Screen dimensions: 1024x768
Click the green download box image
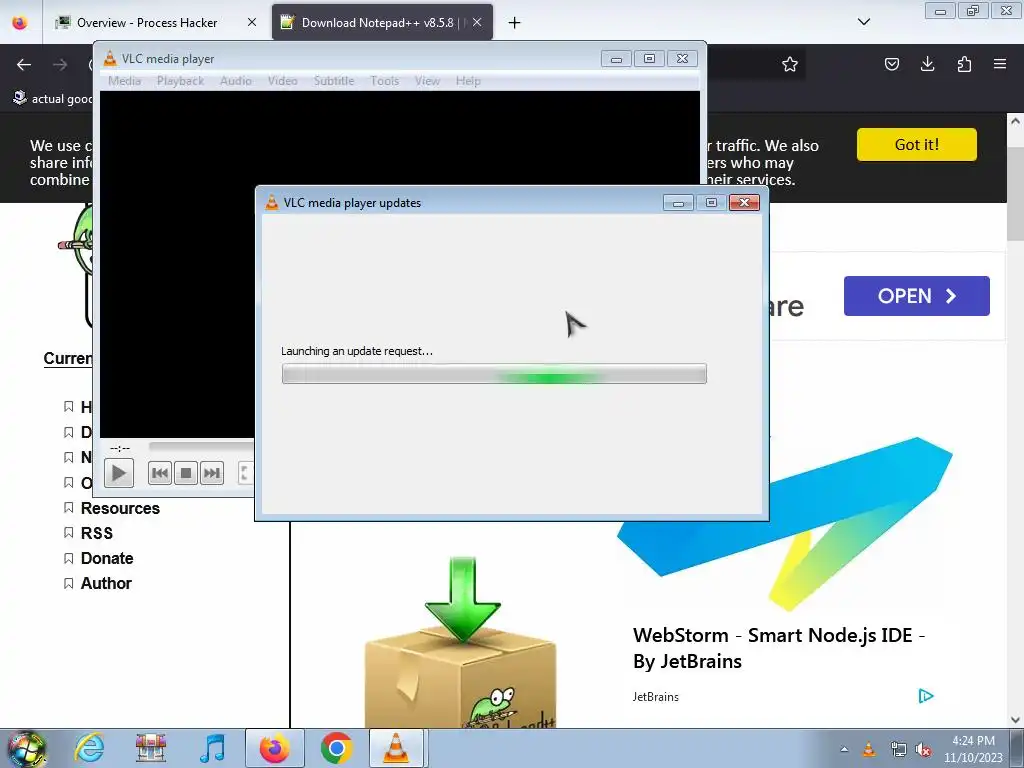coord(460,642)
